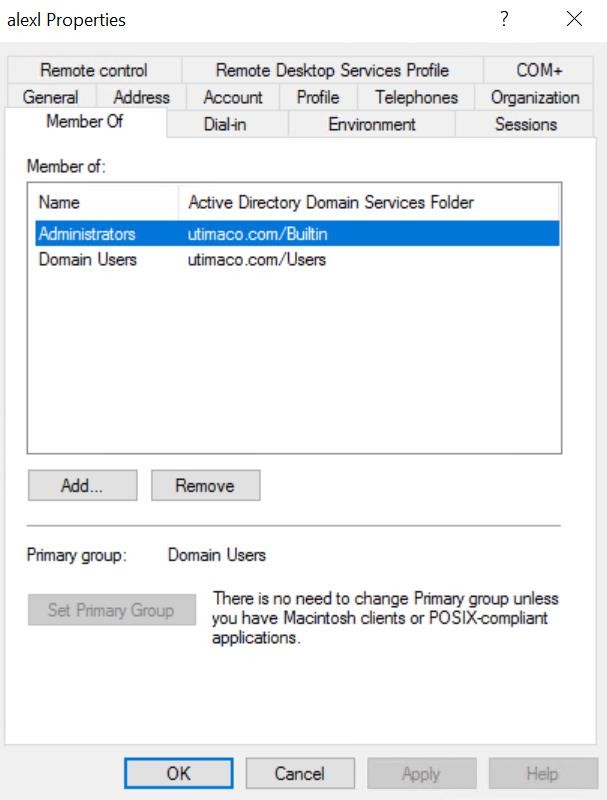This screenshot has height=800, width=607.
Task: Click the Help button
Action: (543, 773)
